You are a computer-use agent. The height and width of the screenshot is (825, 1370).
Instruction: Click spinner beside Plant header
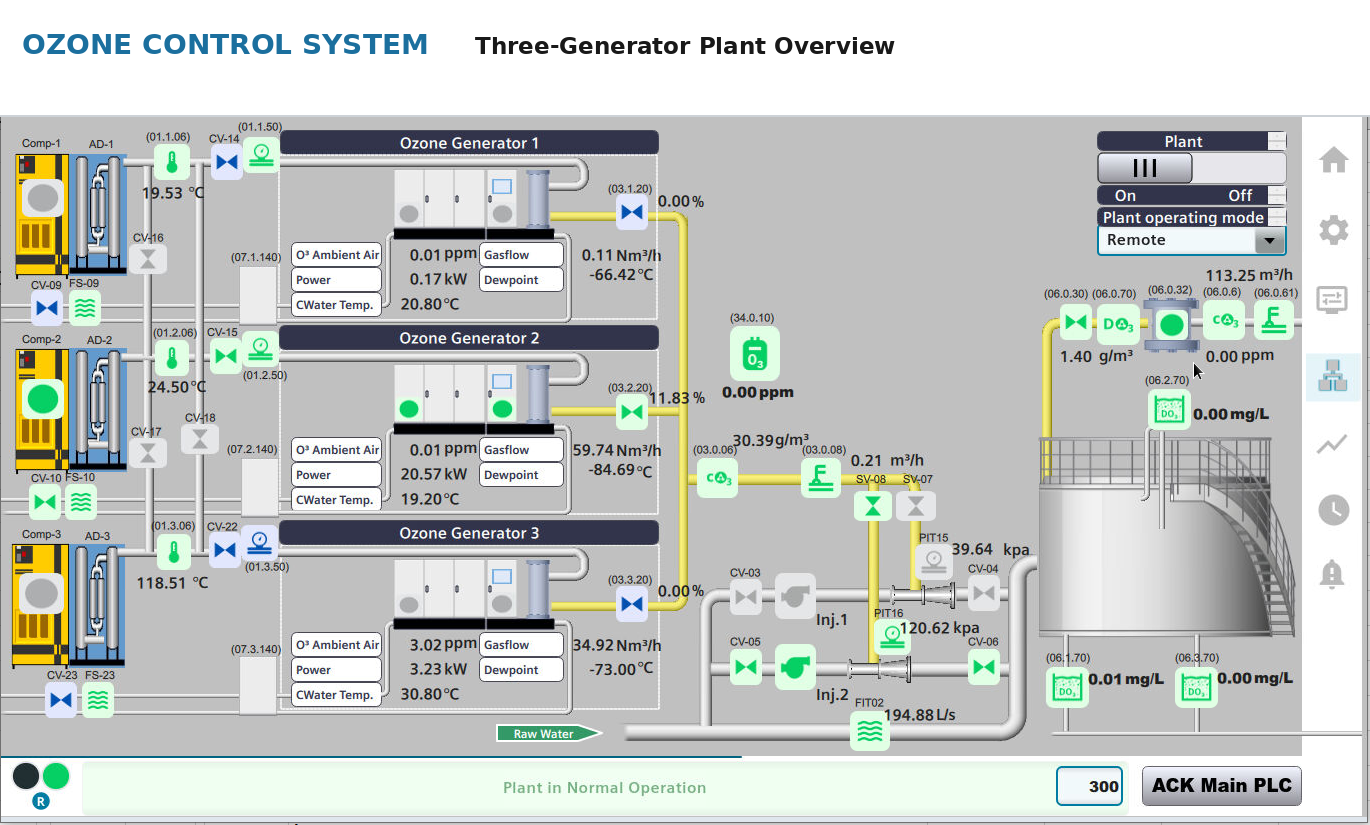pos(1277,141)
